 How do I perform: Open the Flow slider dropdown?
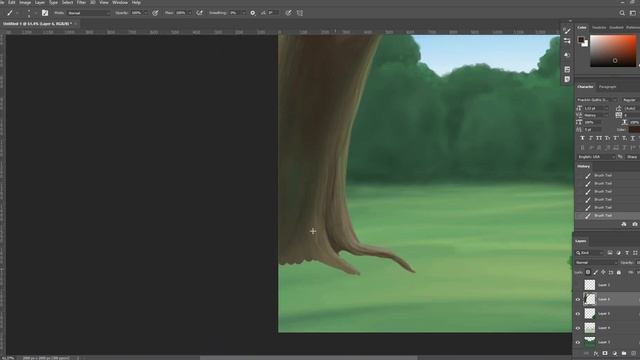tap(189, 13)
